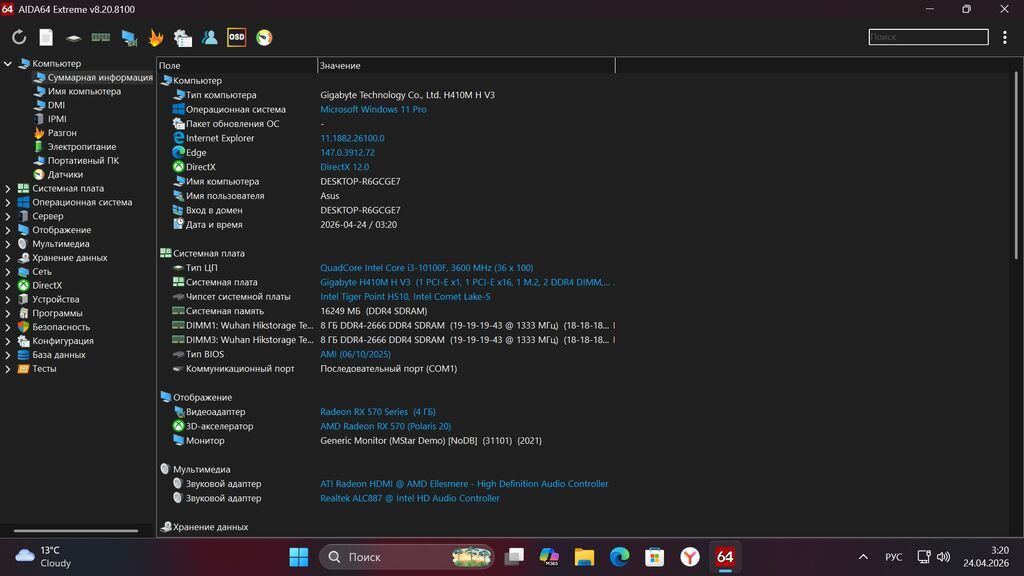Toggle the OSD panel icon
The height and width of the screenshot is (576, 1024).
coord(236,37)
